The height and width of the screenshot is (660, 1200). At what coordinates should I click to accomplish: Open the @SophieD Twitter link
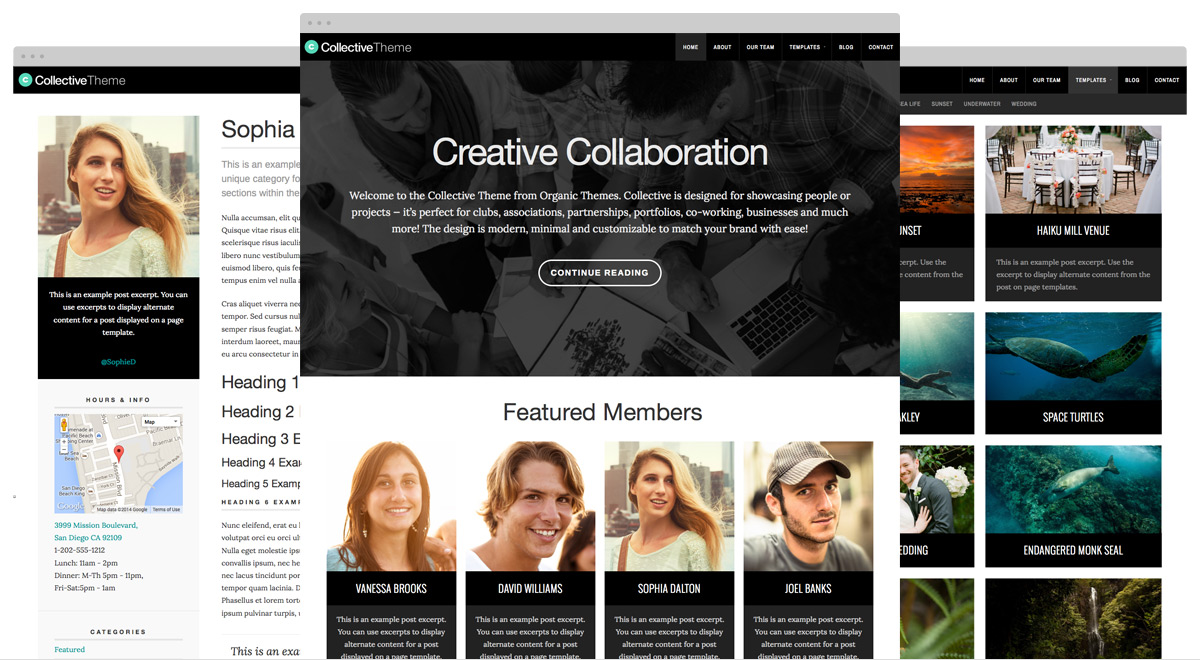click(118, 362)
